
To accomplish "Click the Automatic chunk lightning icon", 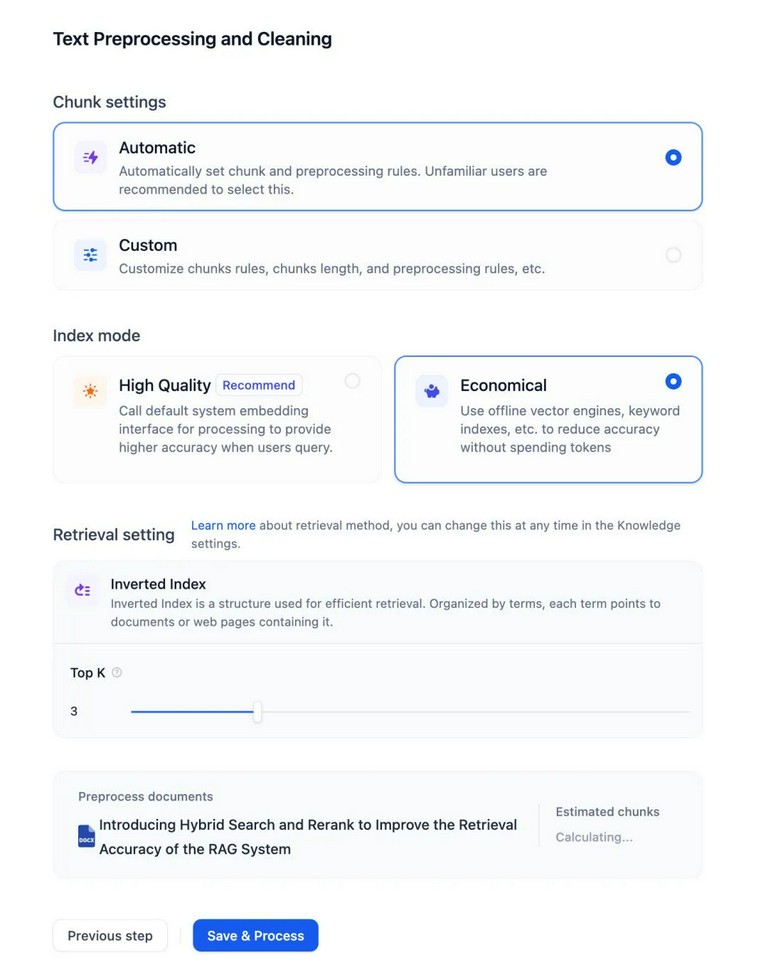I will point(90,158).
